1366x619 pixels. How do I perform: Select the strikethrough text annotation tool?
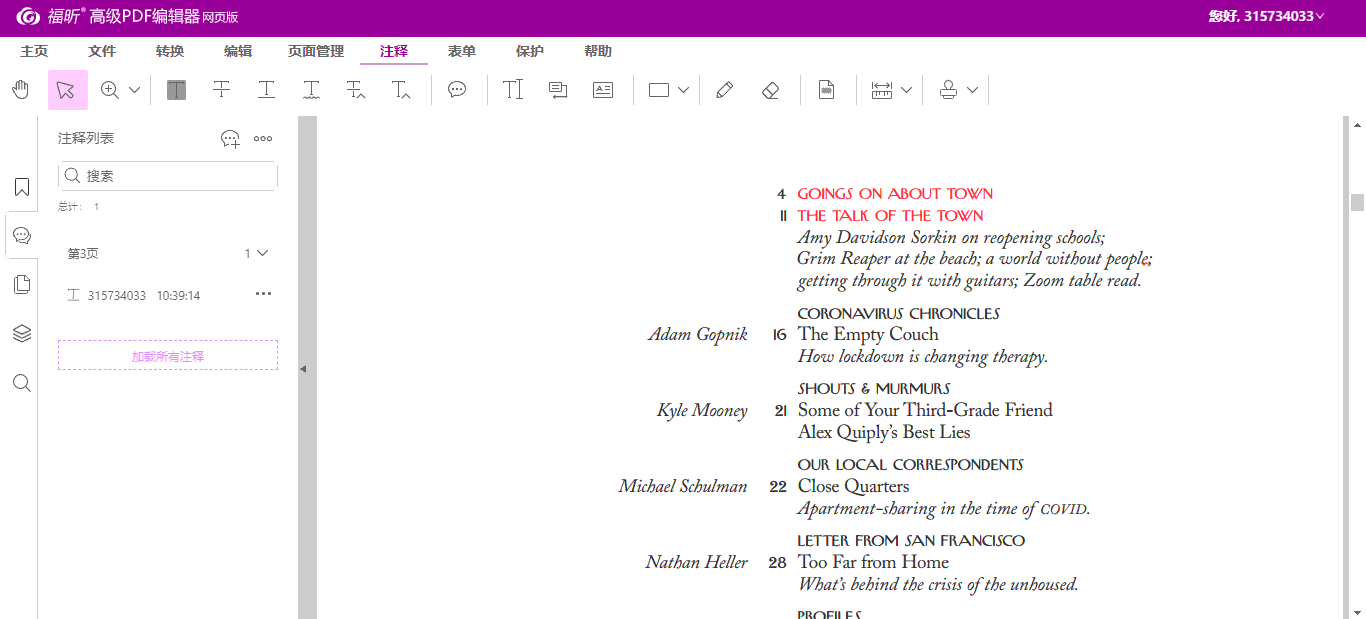click(221, 90)
